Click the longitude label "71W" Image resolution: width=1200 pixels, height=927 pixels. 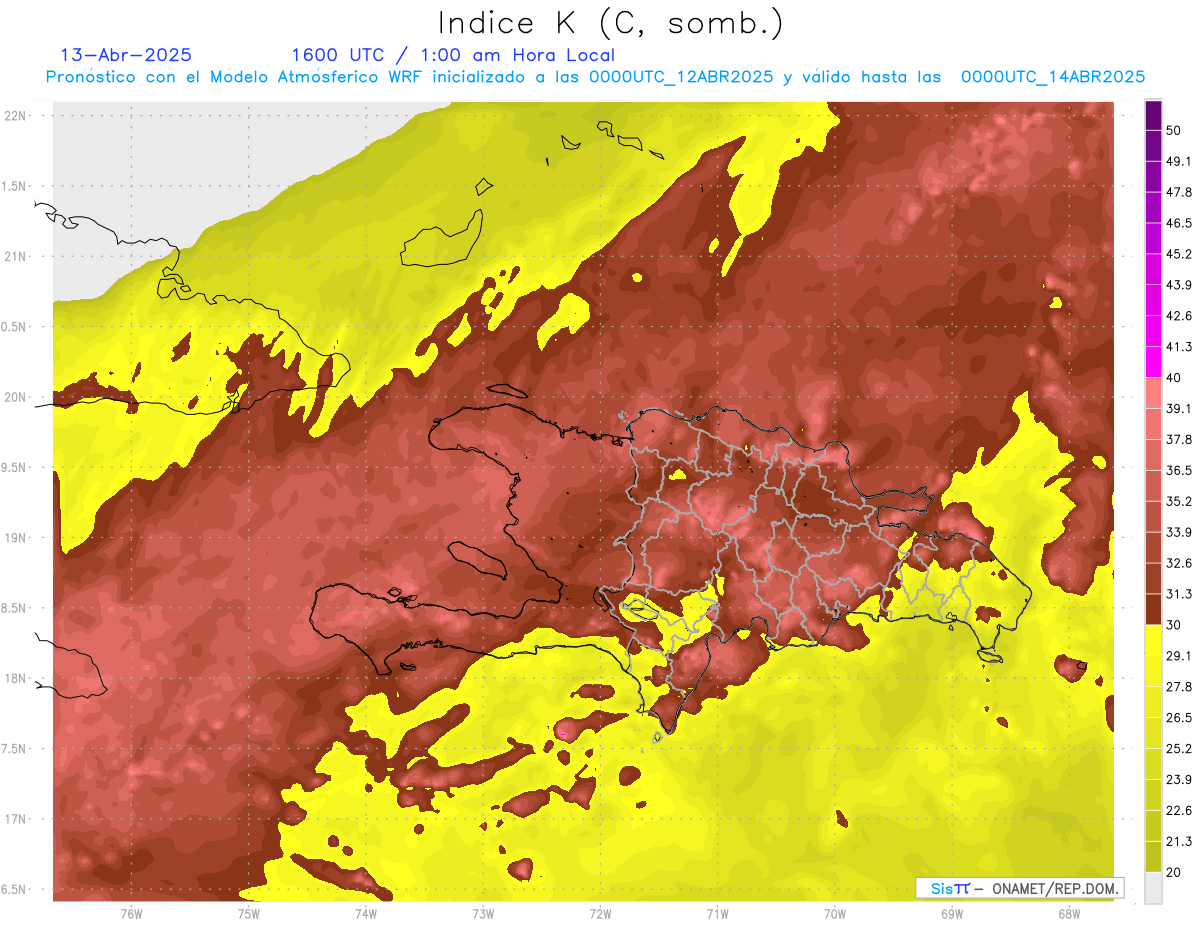[x=717, y=913]
